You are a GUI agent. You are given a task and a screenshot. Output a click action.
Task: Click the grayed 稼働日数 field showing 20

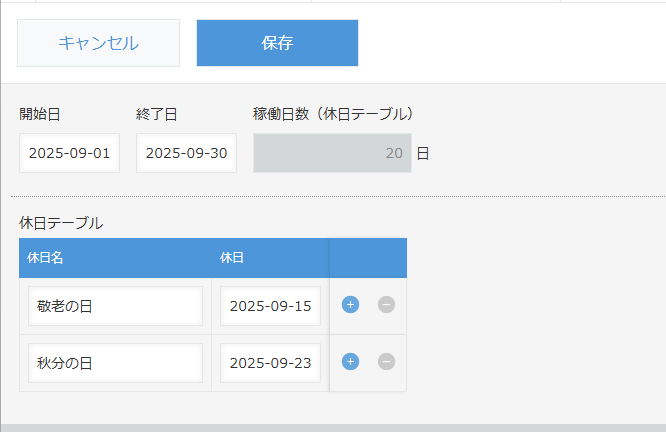332,153
